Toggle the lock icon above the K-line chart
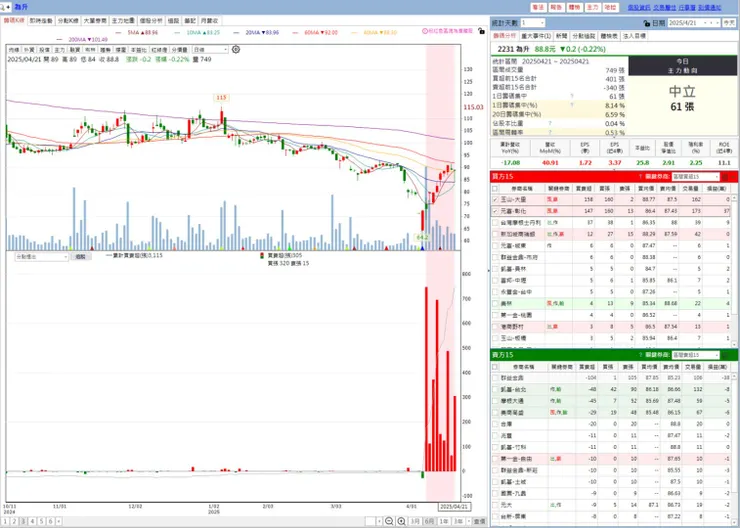This screenshot has height=528, width=740. (481, 31)
